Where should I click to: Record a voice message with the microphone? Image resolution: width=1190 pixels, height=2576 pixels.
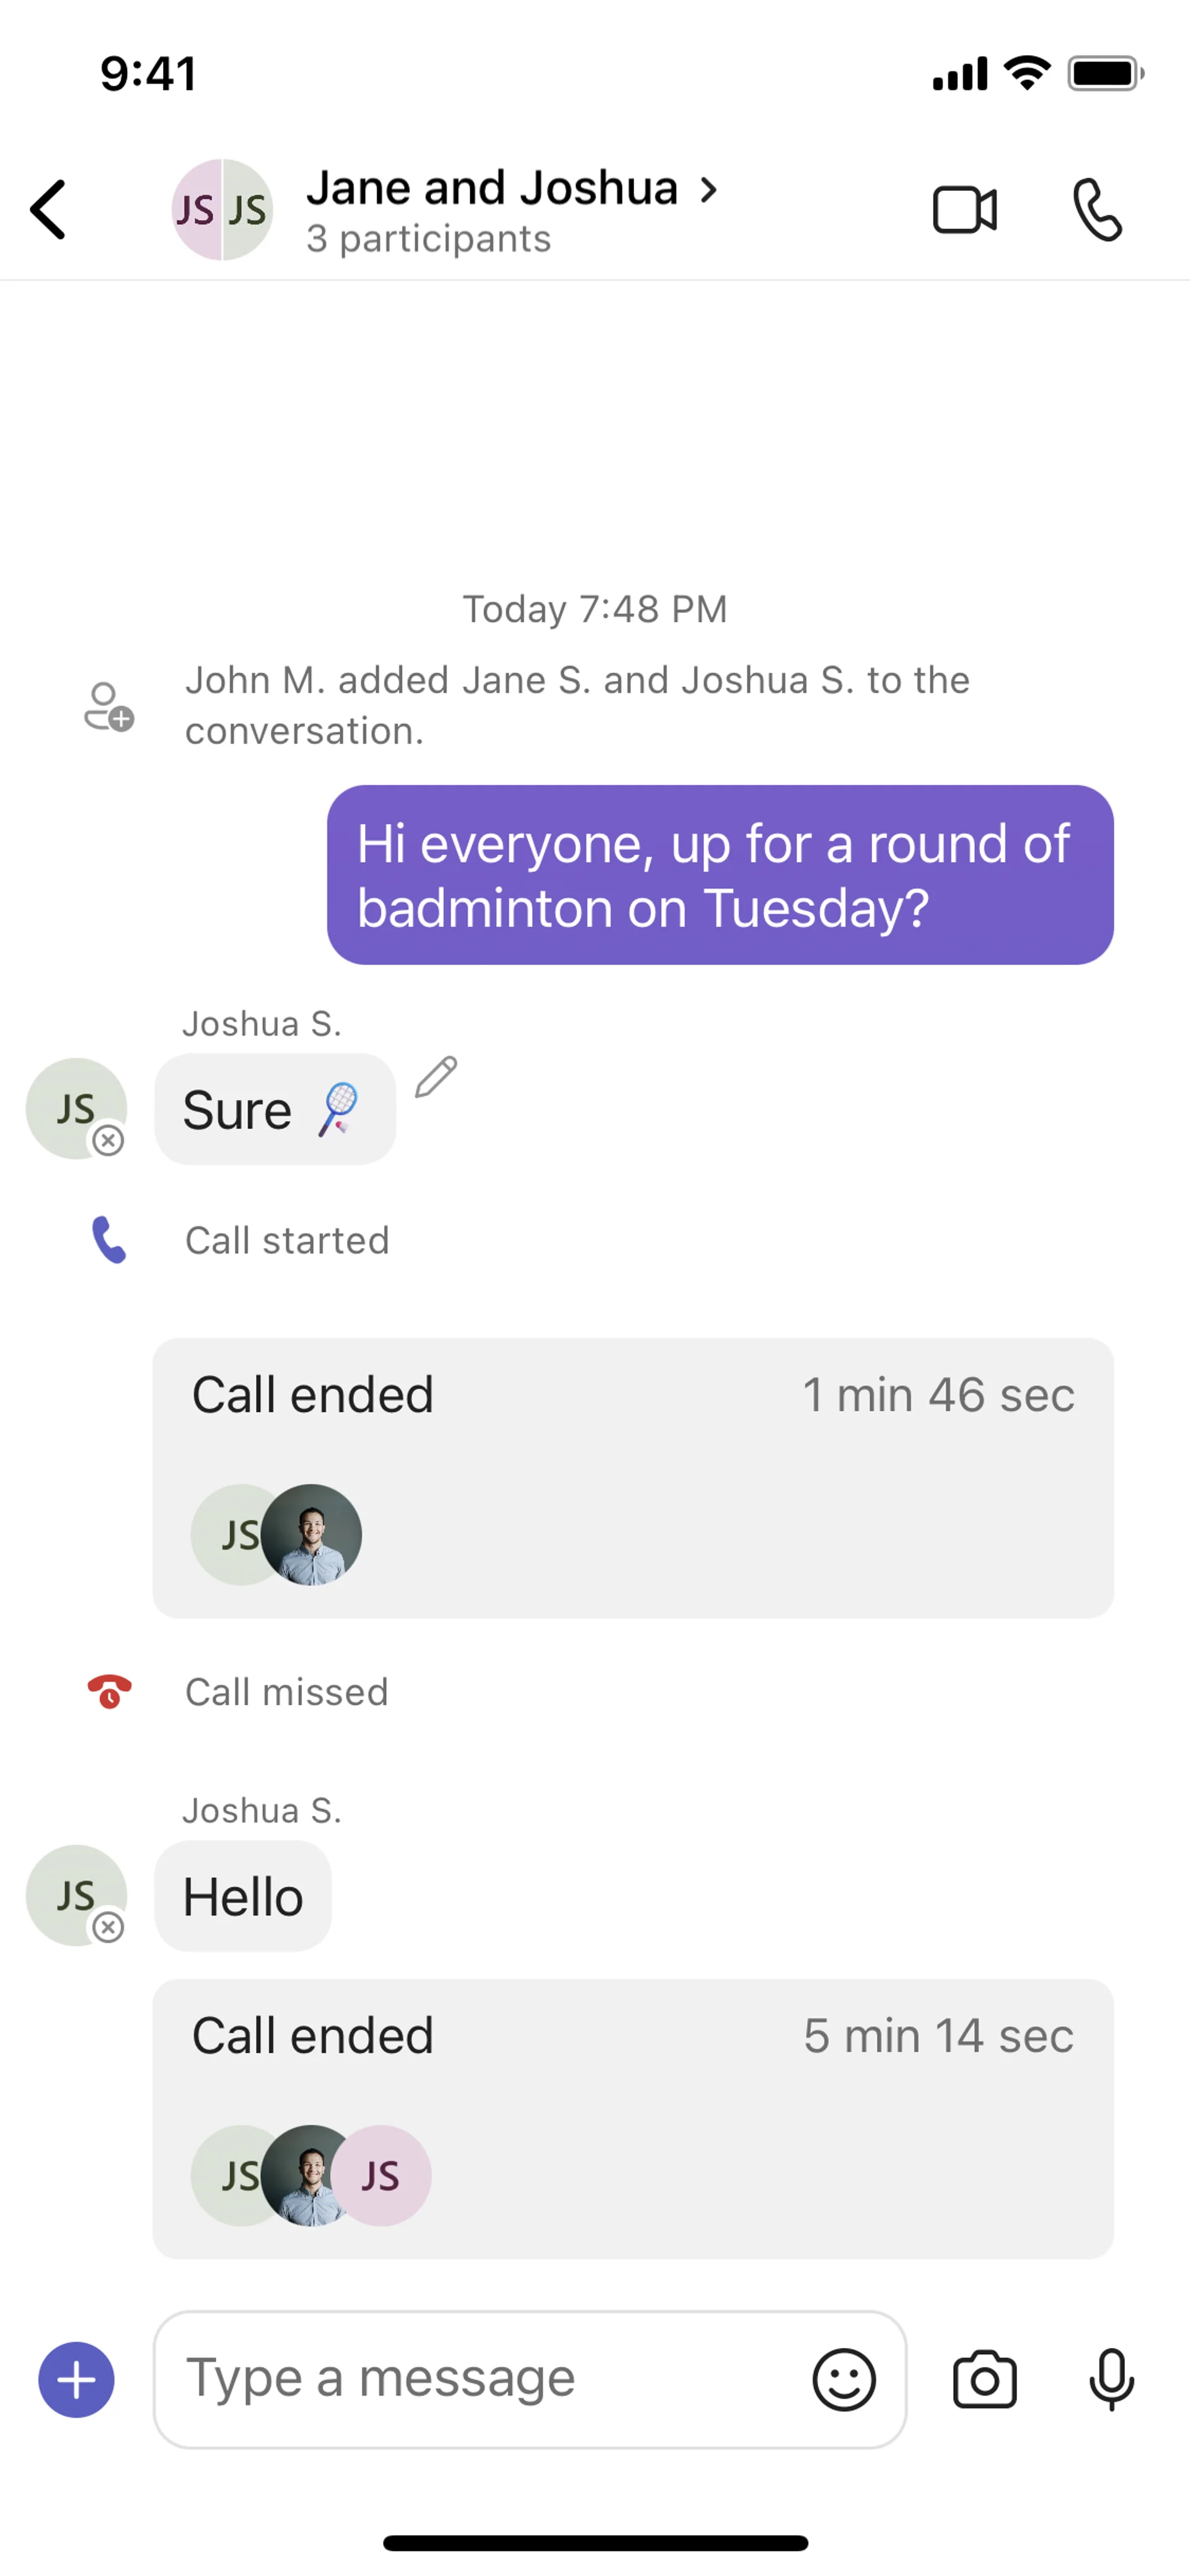coord(1111,2379)
